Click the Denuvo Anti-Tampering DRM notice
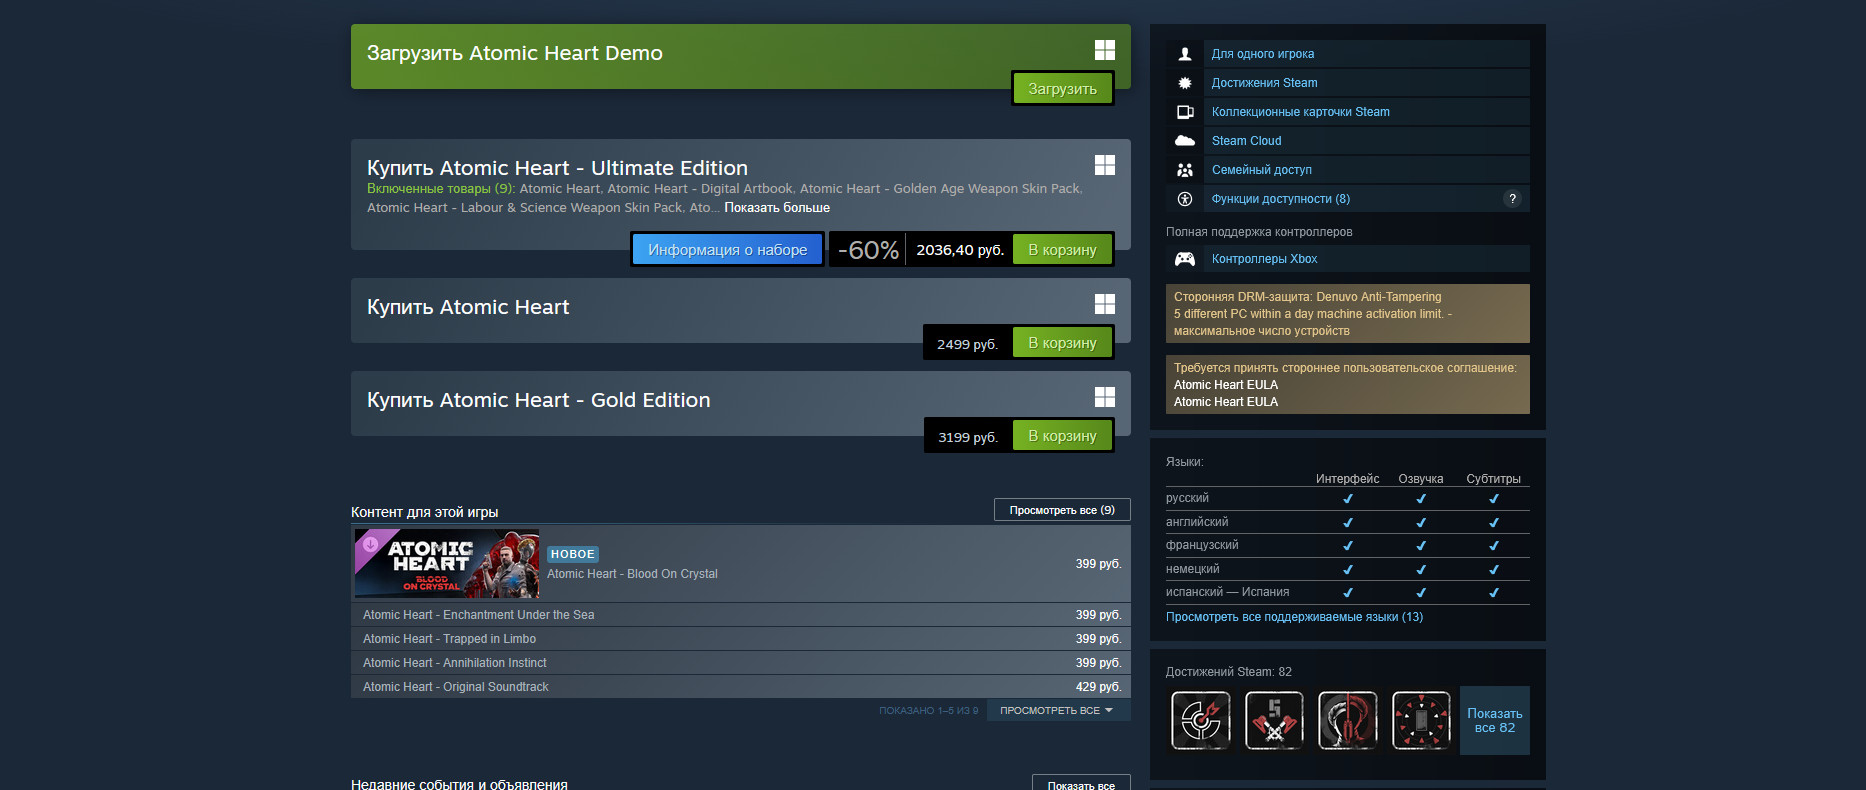 (1347, 313)
